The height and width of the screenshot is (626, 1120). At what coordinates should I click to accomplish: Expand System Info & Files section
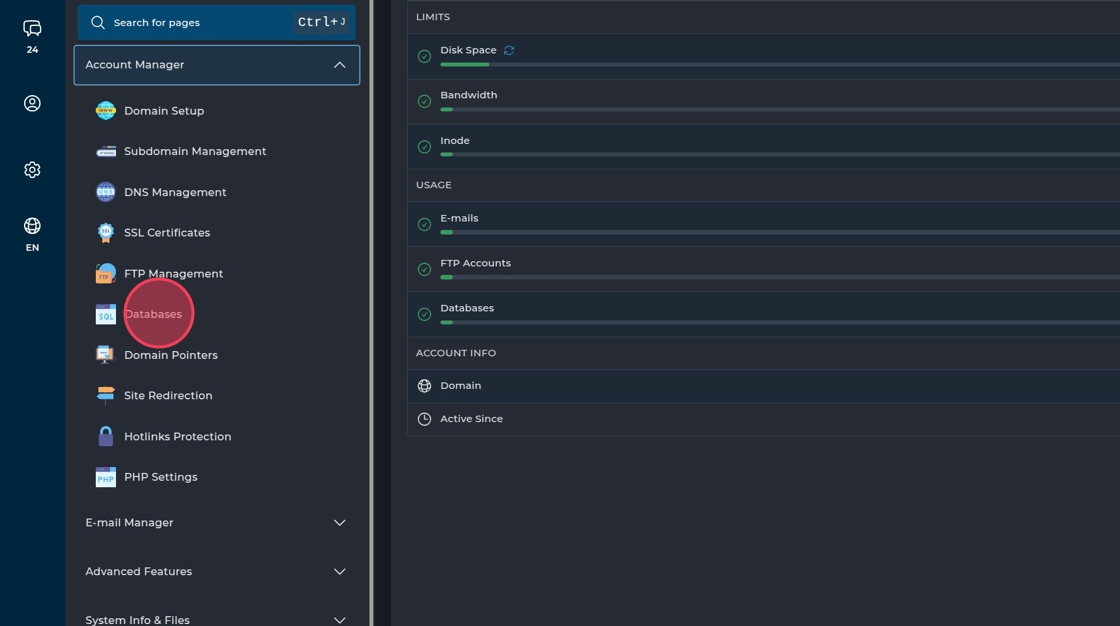coord(339,620)
